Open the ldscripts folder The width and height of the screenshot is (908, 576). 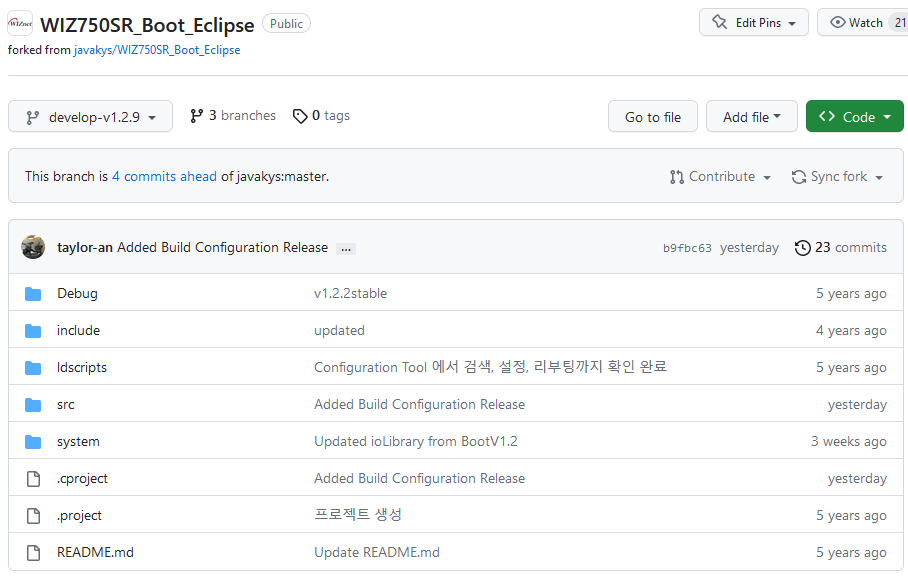[x=82, y=368]
